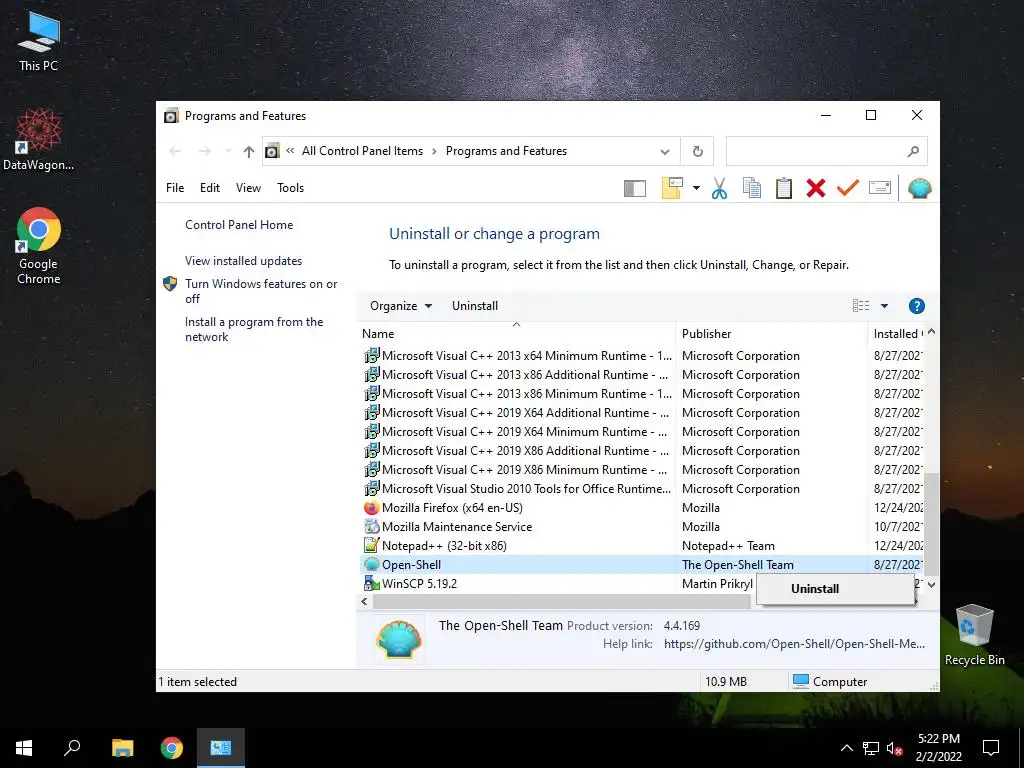Click Turn Windows features on or off

click(261, 291)
